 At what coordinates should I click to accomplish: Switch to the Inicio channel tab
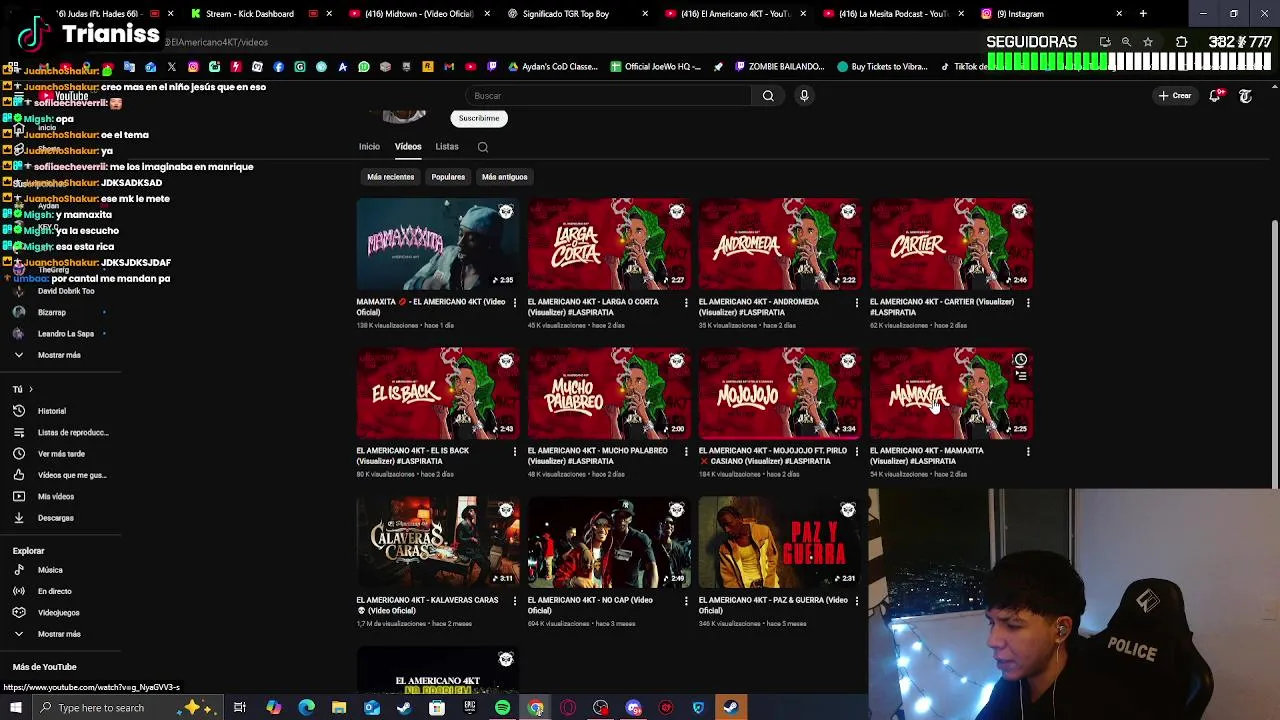[369, 147]
